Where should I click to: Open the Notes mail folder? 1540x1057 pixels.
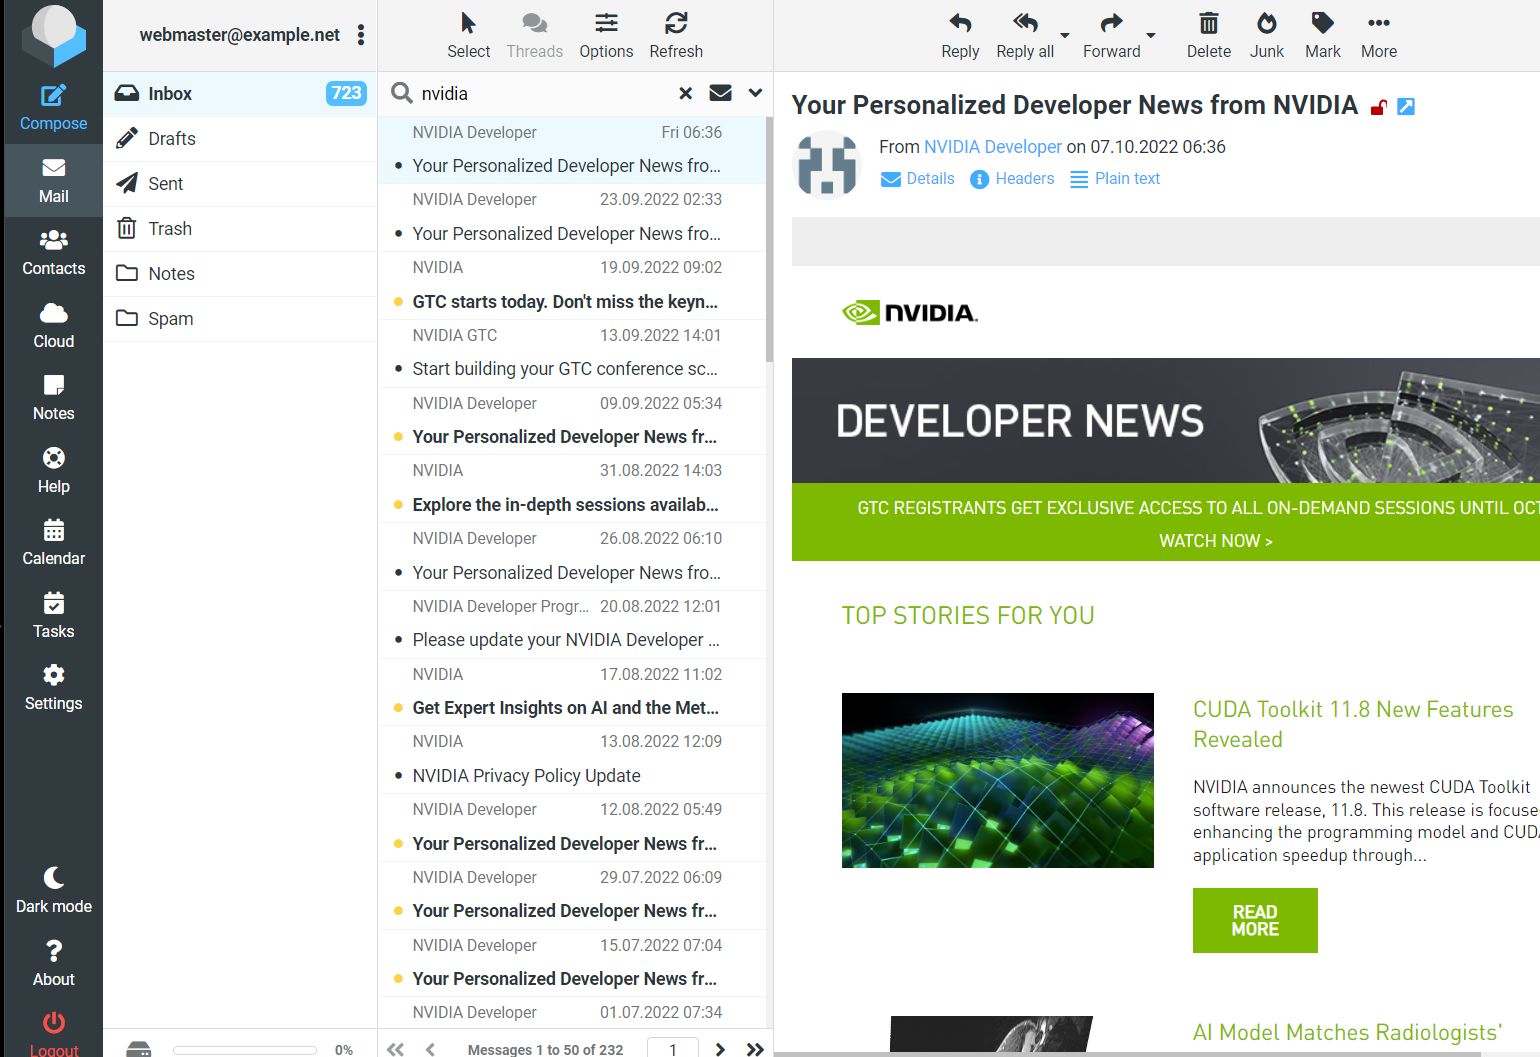240,274
